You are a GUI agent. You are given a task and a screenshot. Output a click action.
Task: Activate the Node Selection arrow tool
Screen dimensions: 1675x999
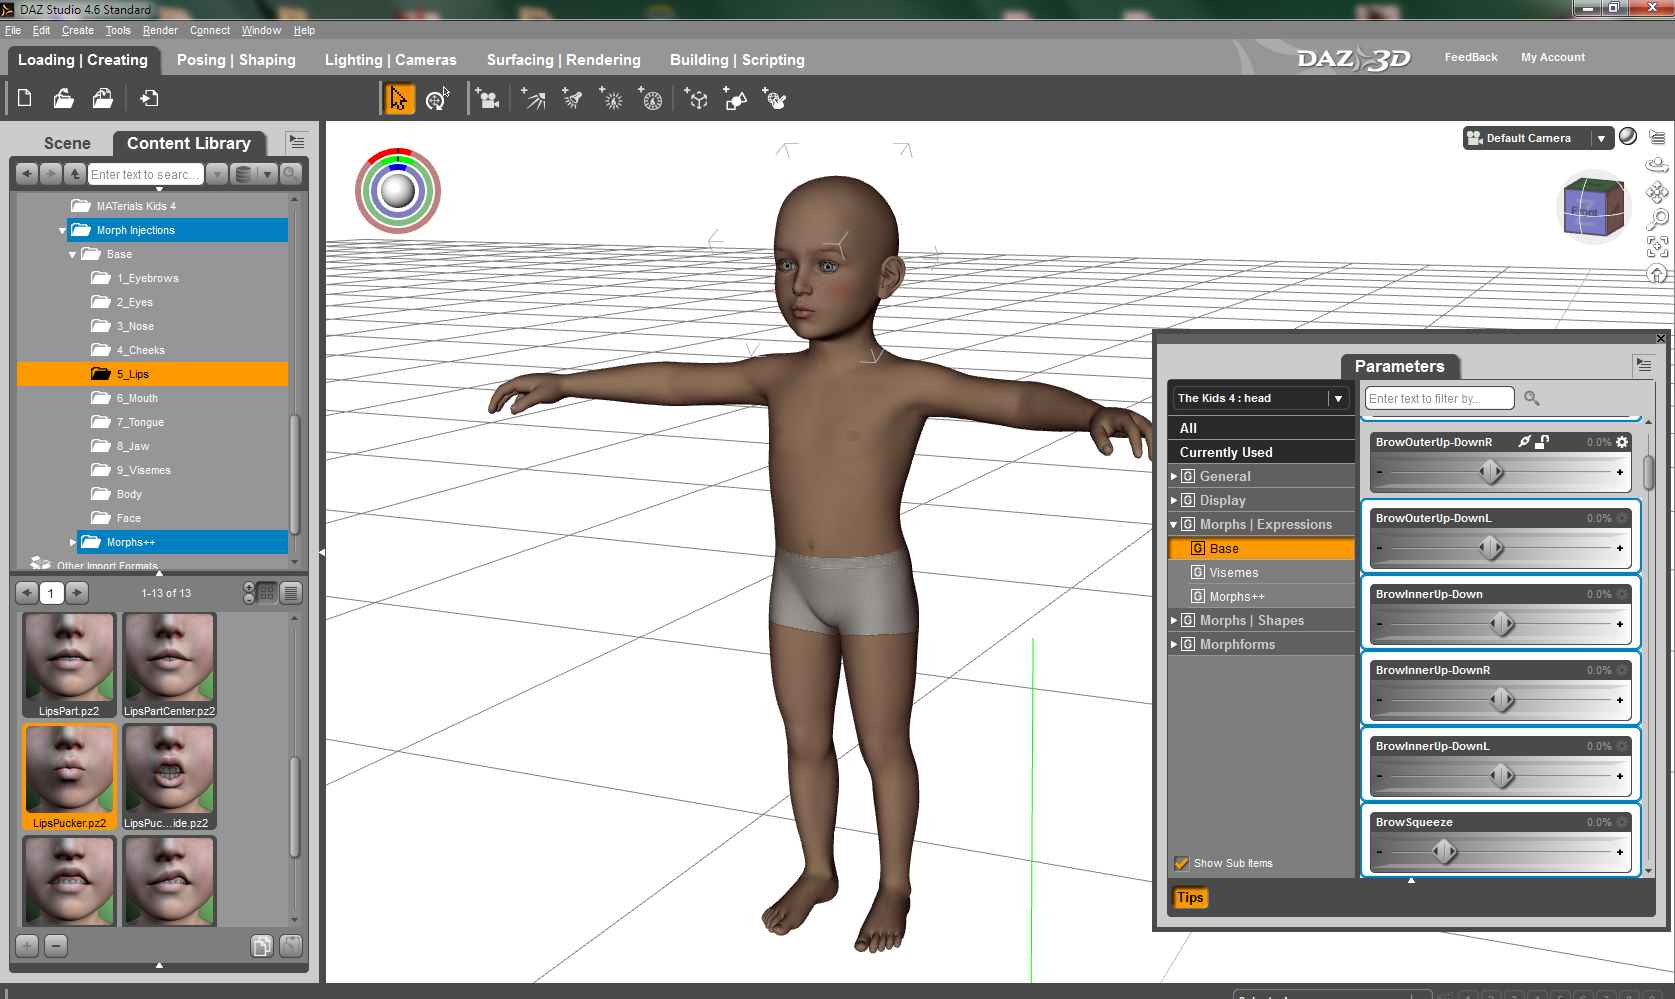coord(399,99)
